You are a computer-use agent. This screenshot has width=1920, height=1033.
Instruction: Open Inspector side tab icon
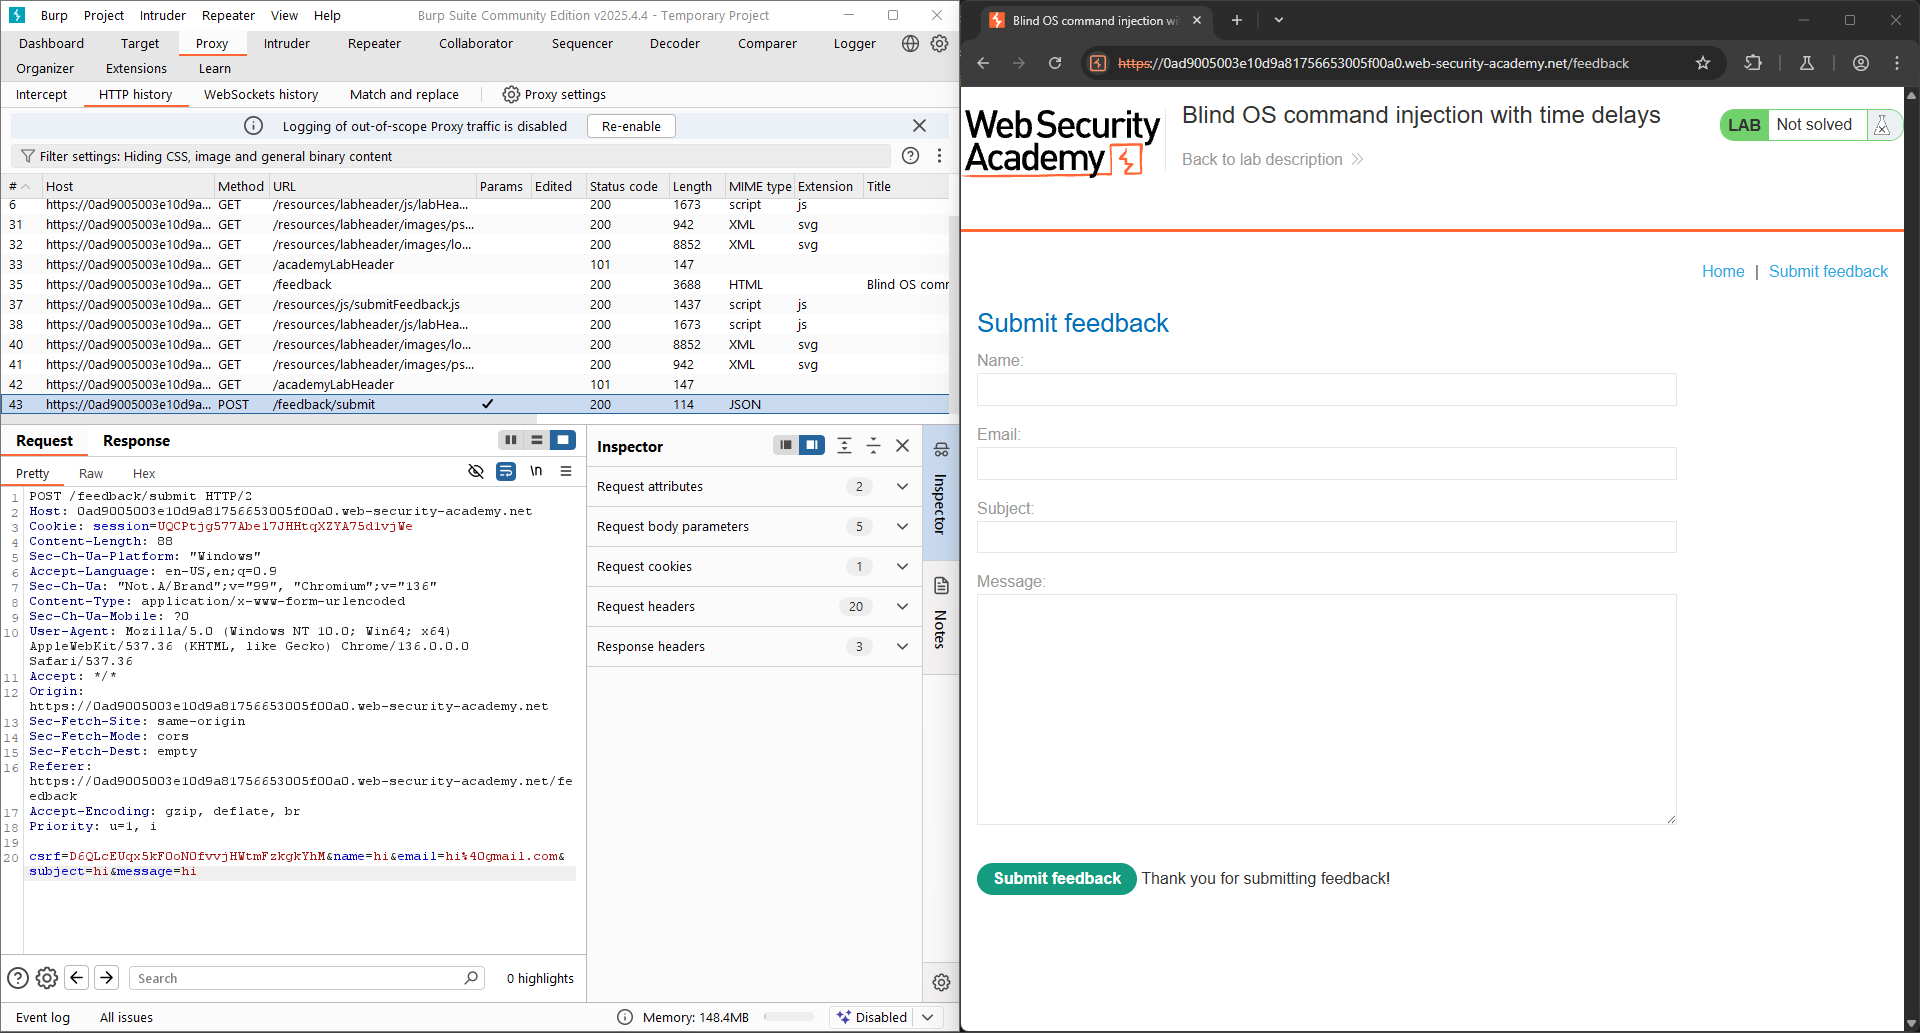tap(941, 450)
